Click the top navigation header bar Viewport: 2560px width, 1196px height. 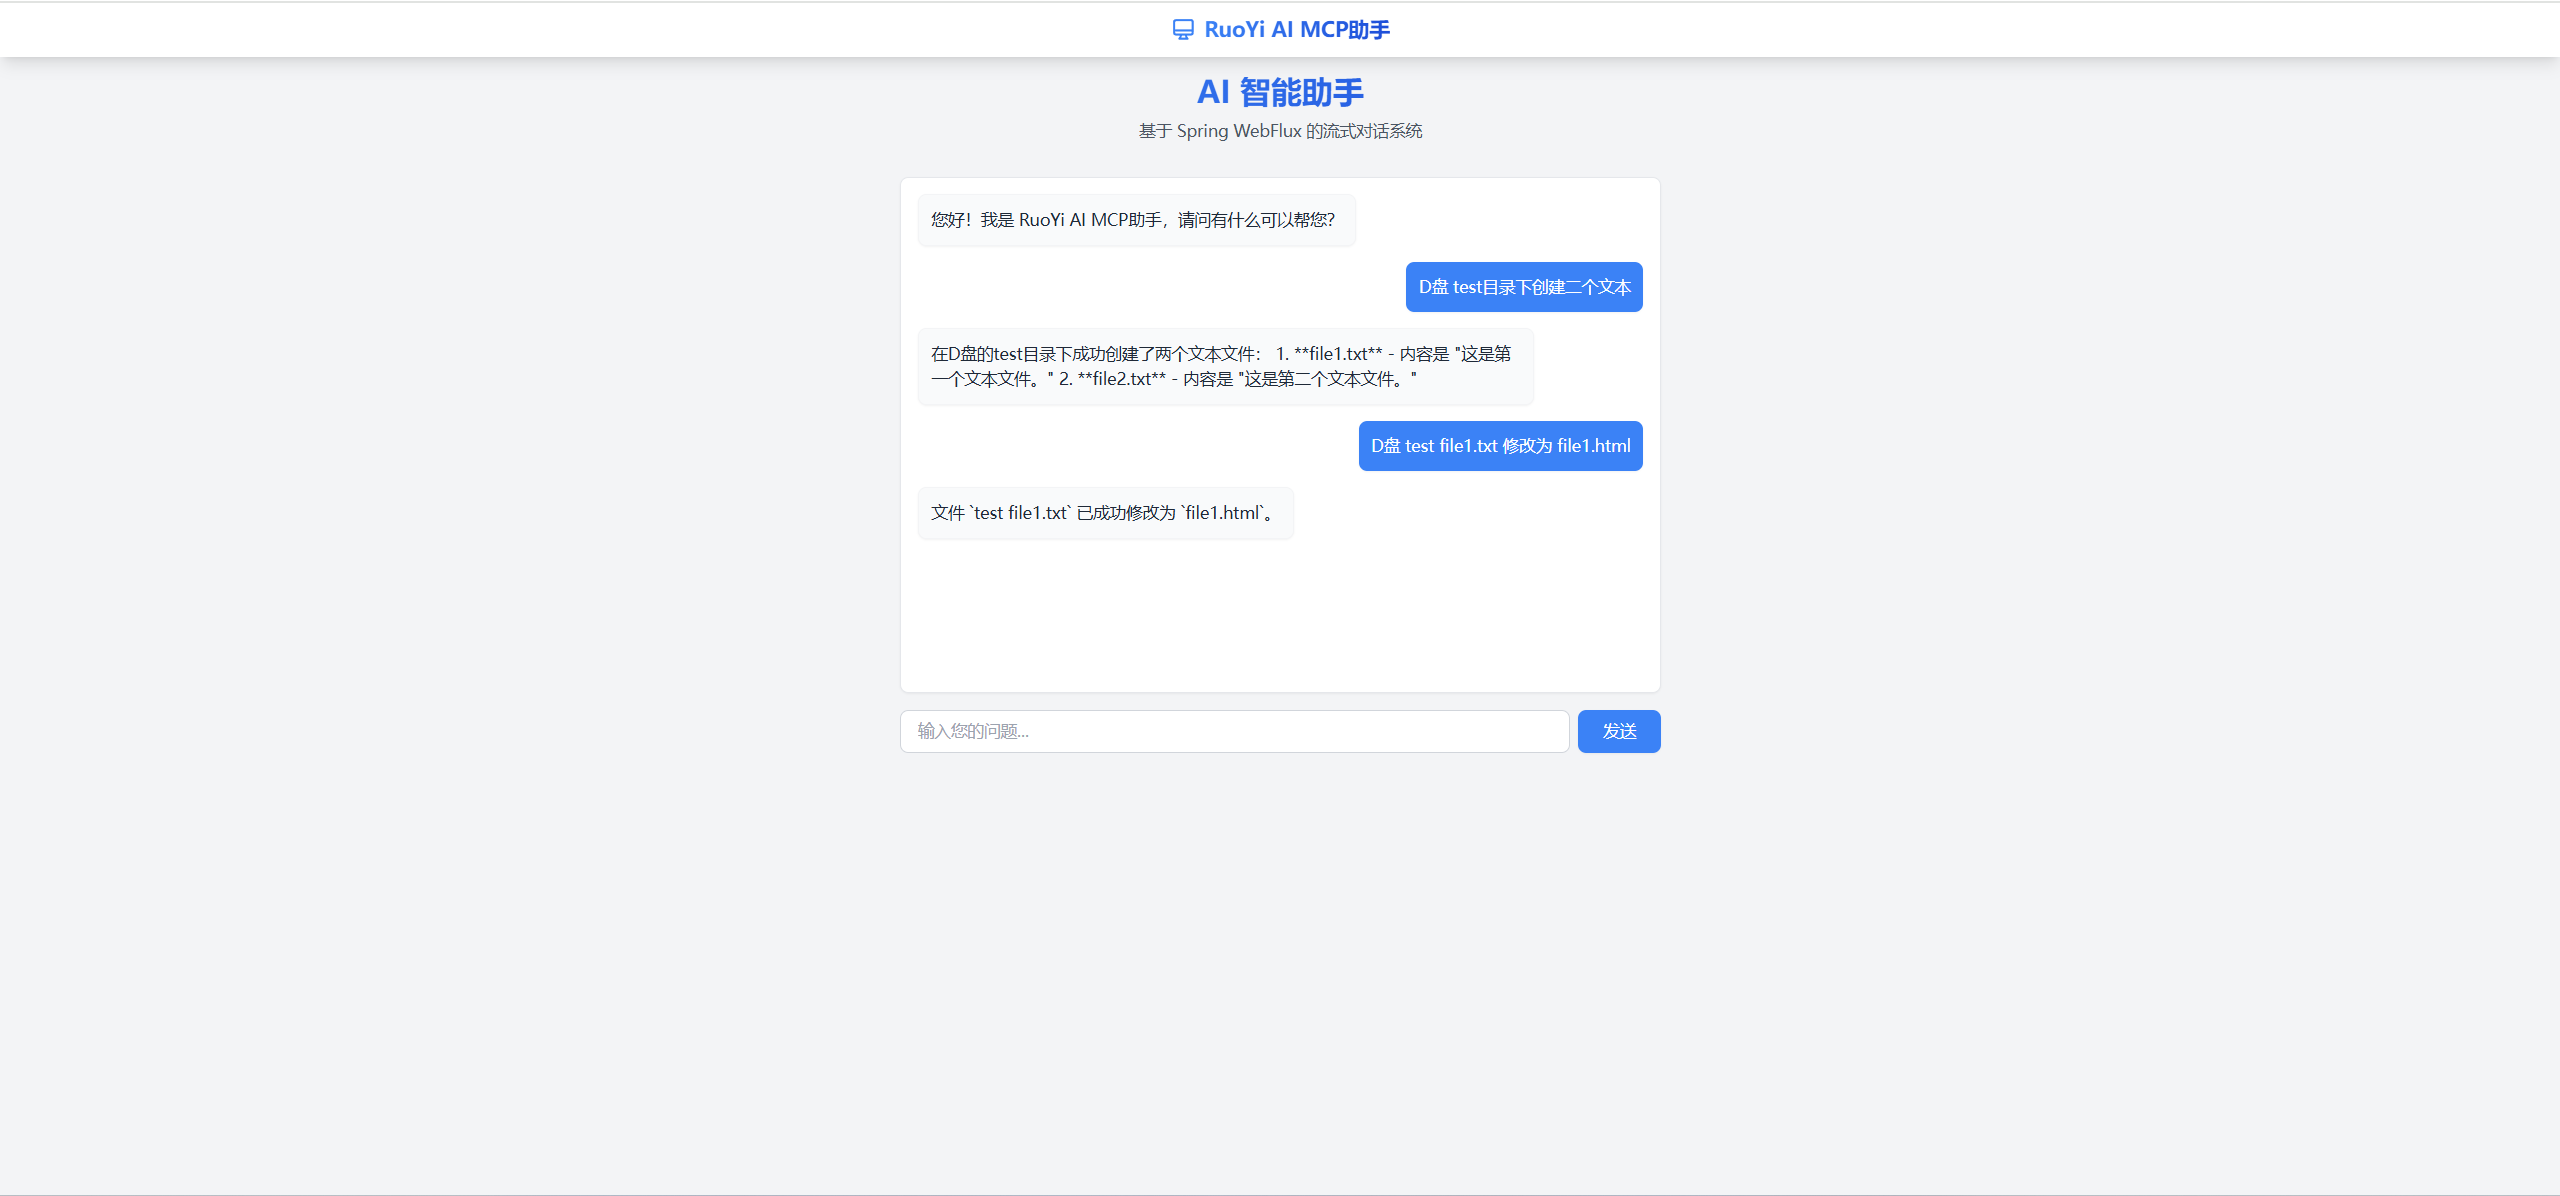[x=1280, y=29]
